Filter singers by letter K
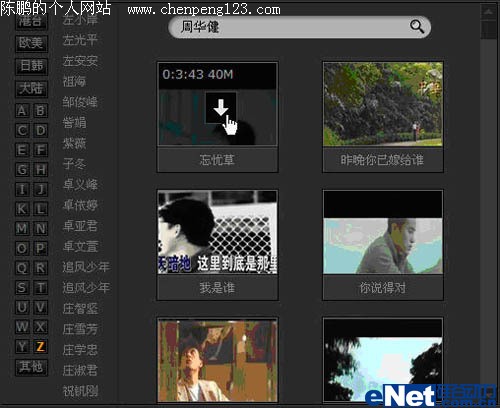The image size is (500, 408). pos(22,209)
